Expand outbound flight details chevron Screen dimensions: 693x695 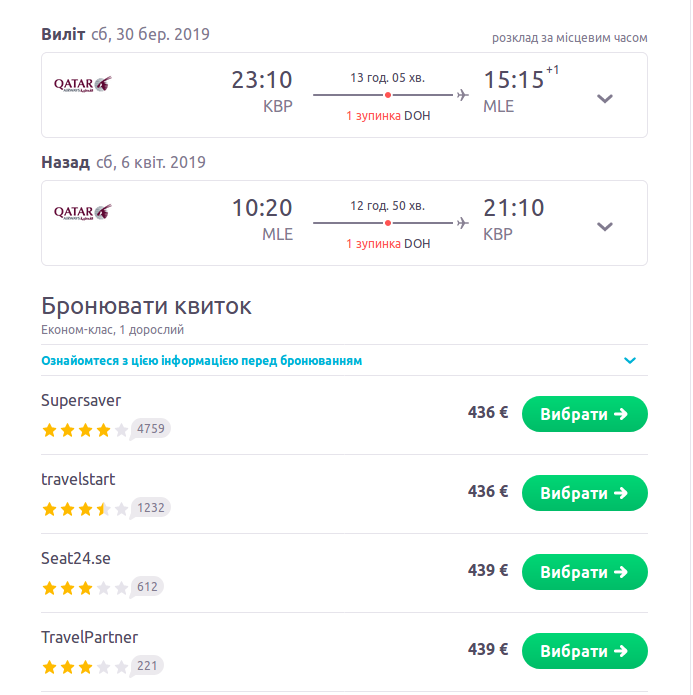604,98
